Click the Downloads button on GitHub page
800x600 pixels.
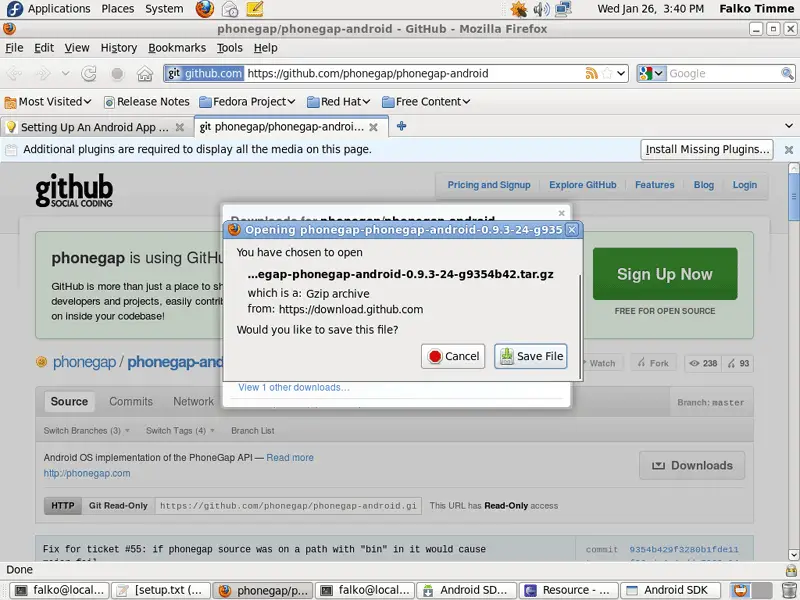(692, 465)
